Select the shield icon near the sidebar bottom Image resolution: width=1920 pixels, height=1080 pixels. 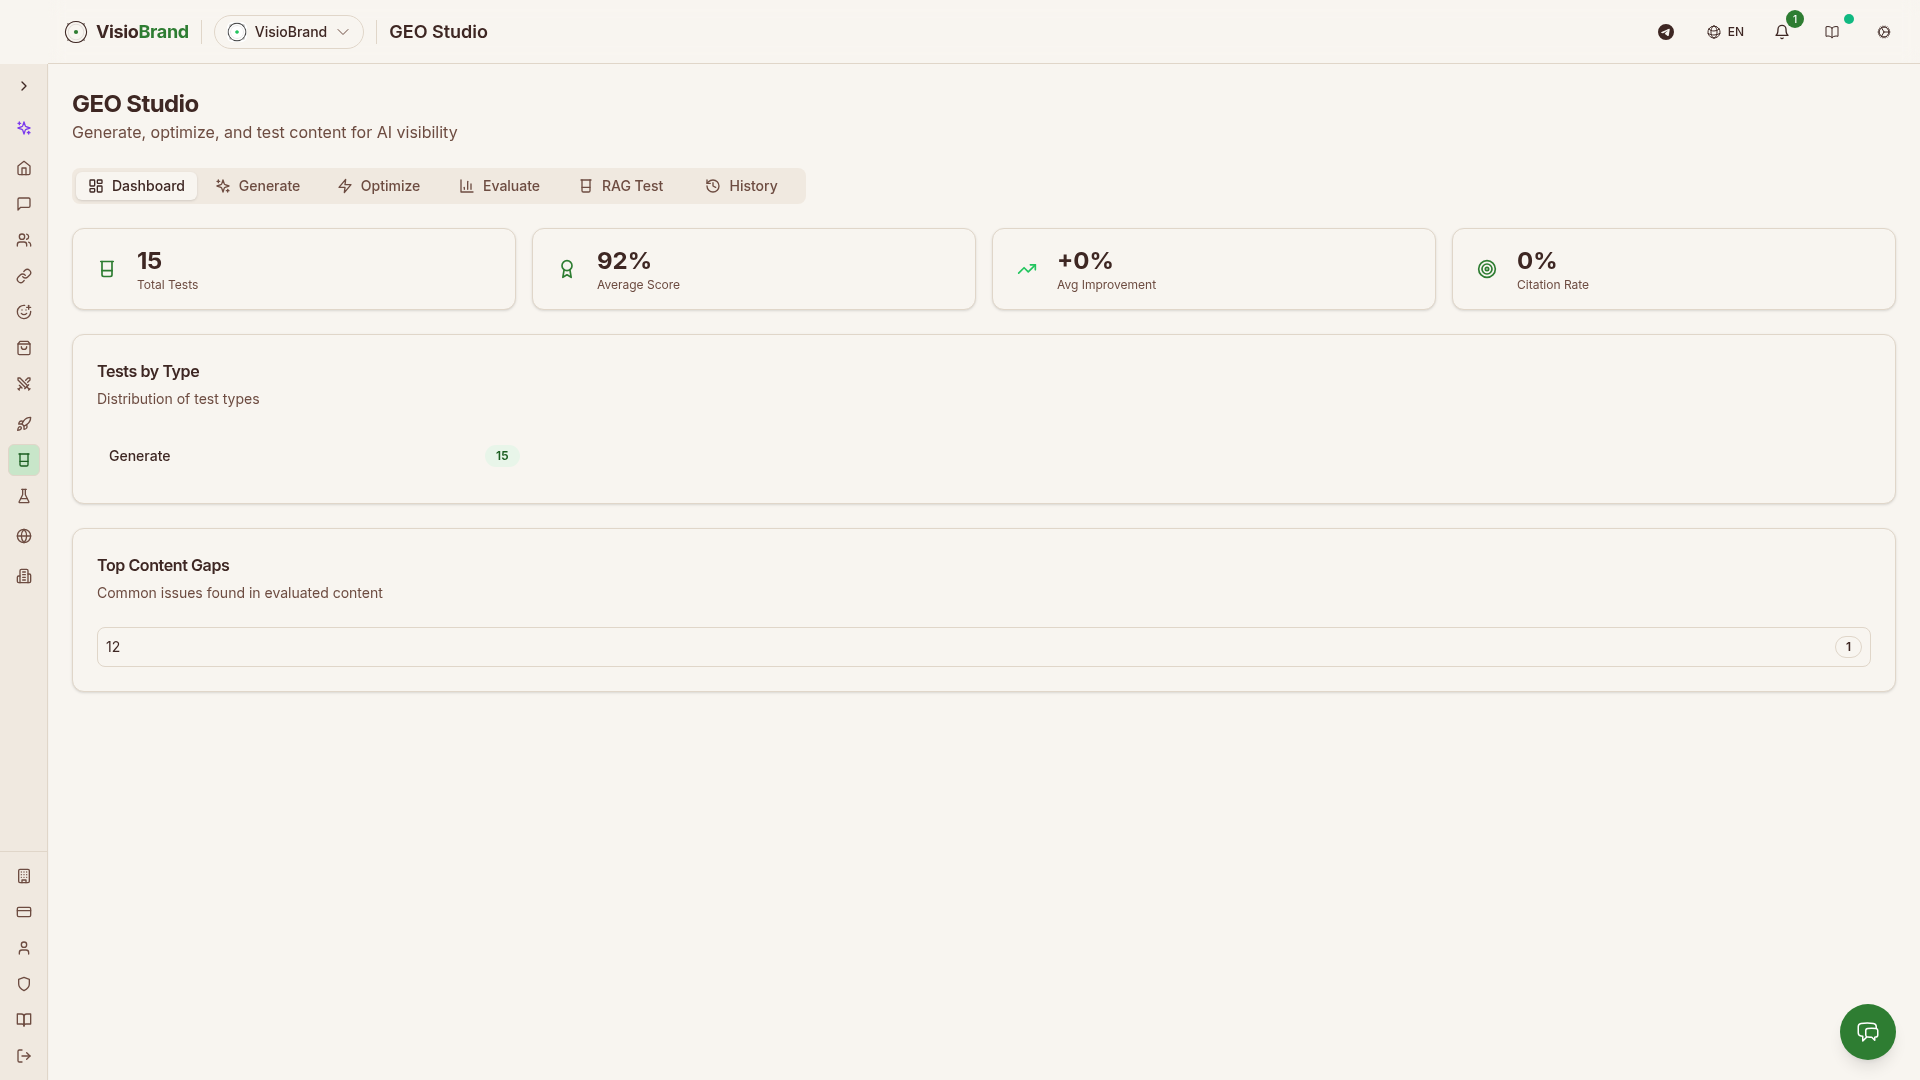point(24,984)
